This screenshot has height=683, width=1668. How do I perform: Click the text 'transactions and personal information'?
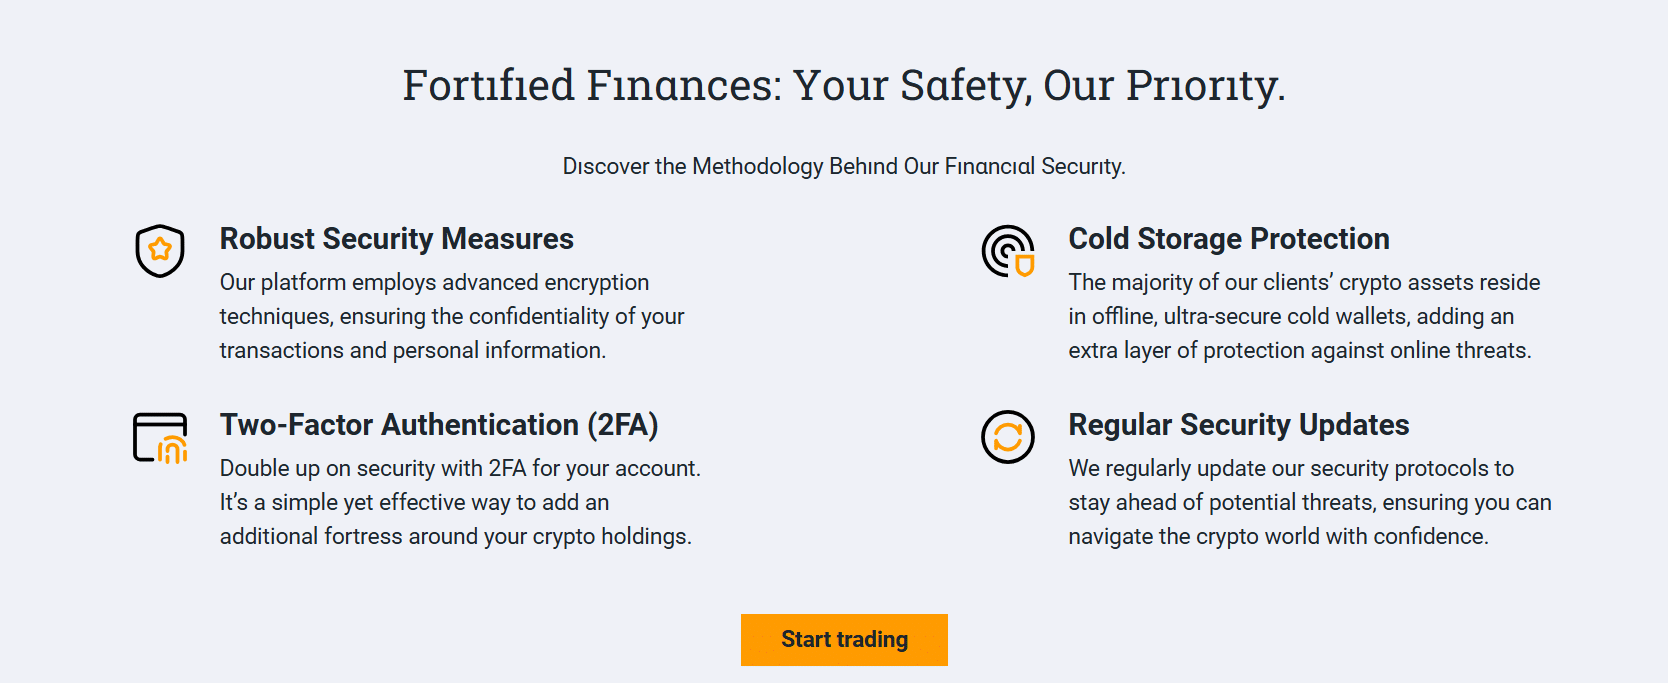pyautogui.click(x=411, y=351)
